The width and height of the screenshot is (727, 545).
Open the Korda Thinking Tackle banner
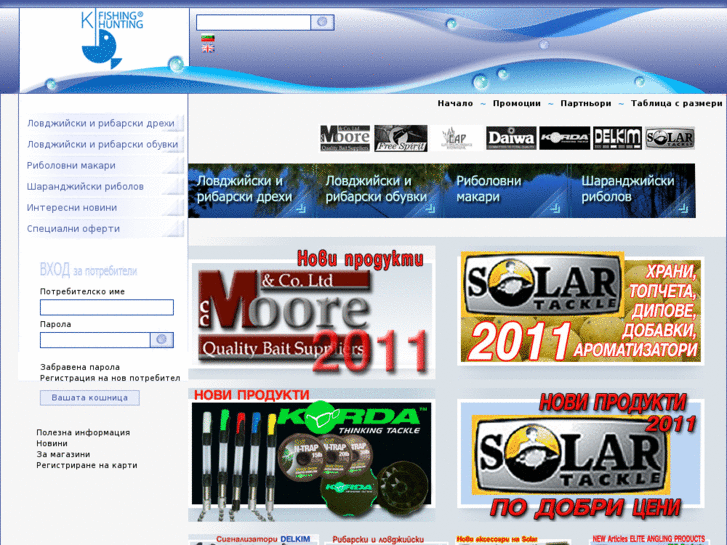tap(312, 455)
